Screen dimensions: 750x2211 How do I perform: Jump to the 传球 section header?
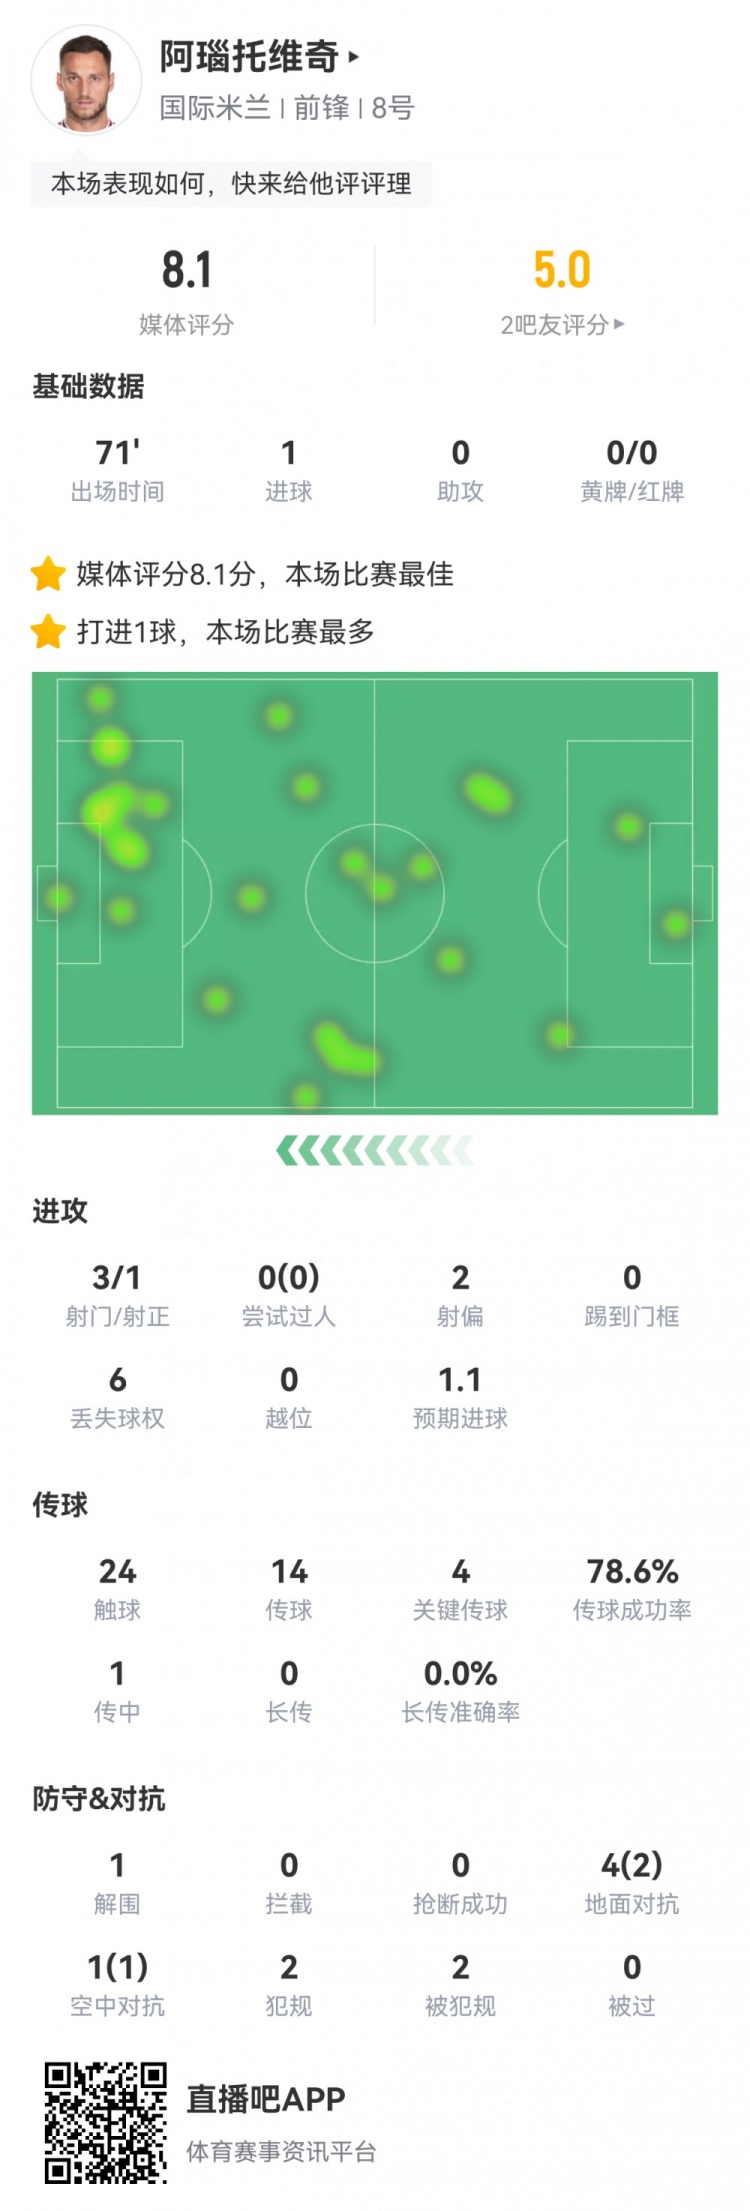point(60,1505)
